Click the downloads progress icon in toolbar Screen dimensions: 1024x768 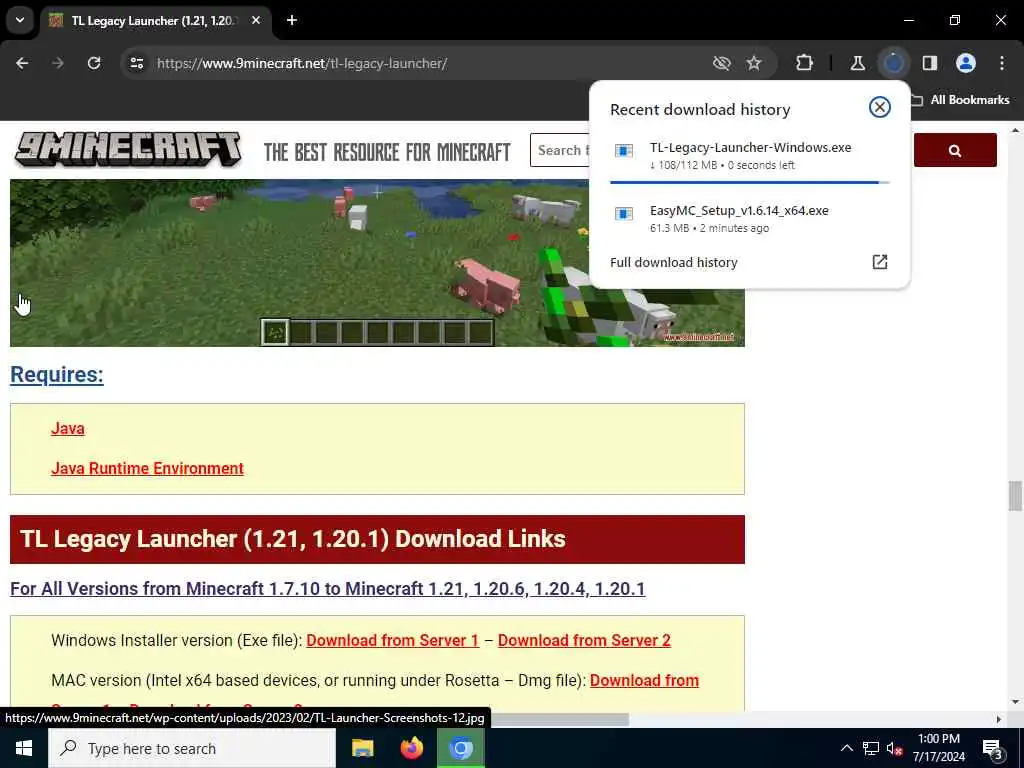tap(893, 63)
